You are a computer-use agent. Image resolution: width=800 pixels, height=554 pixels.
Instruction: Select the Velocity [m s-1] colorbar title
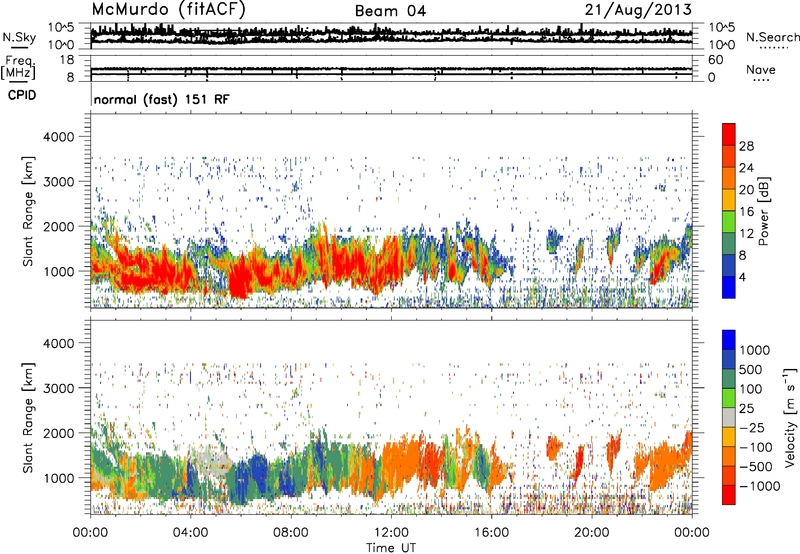click(790, 417)
